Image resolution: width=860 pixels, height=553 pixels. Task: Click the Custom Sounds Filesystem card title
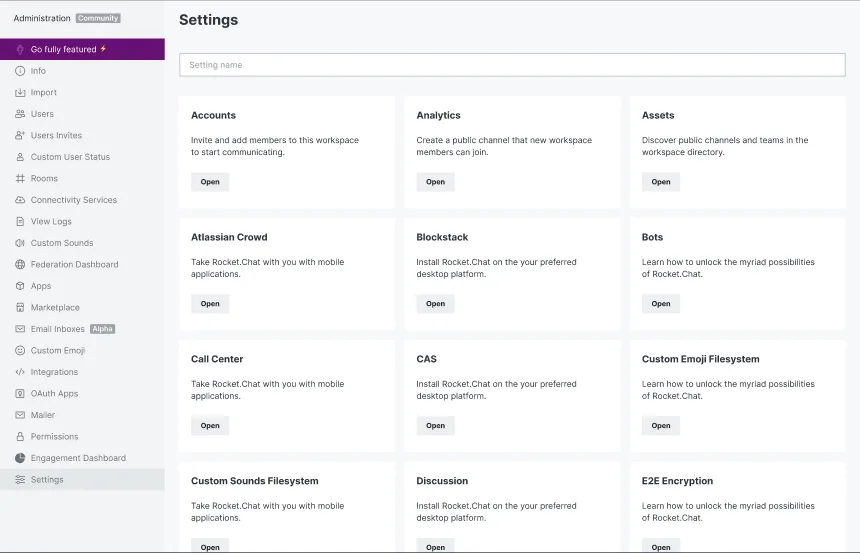(254, 481)
